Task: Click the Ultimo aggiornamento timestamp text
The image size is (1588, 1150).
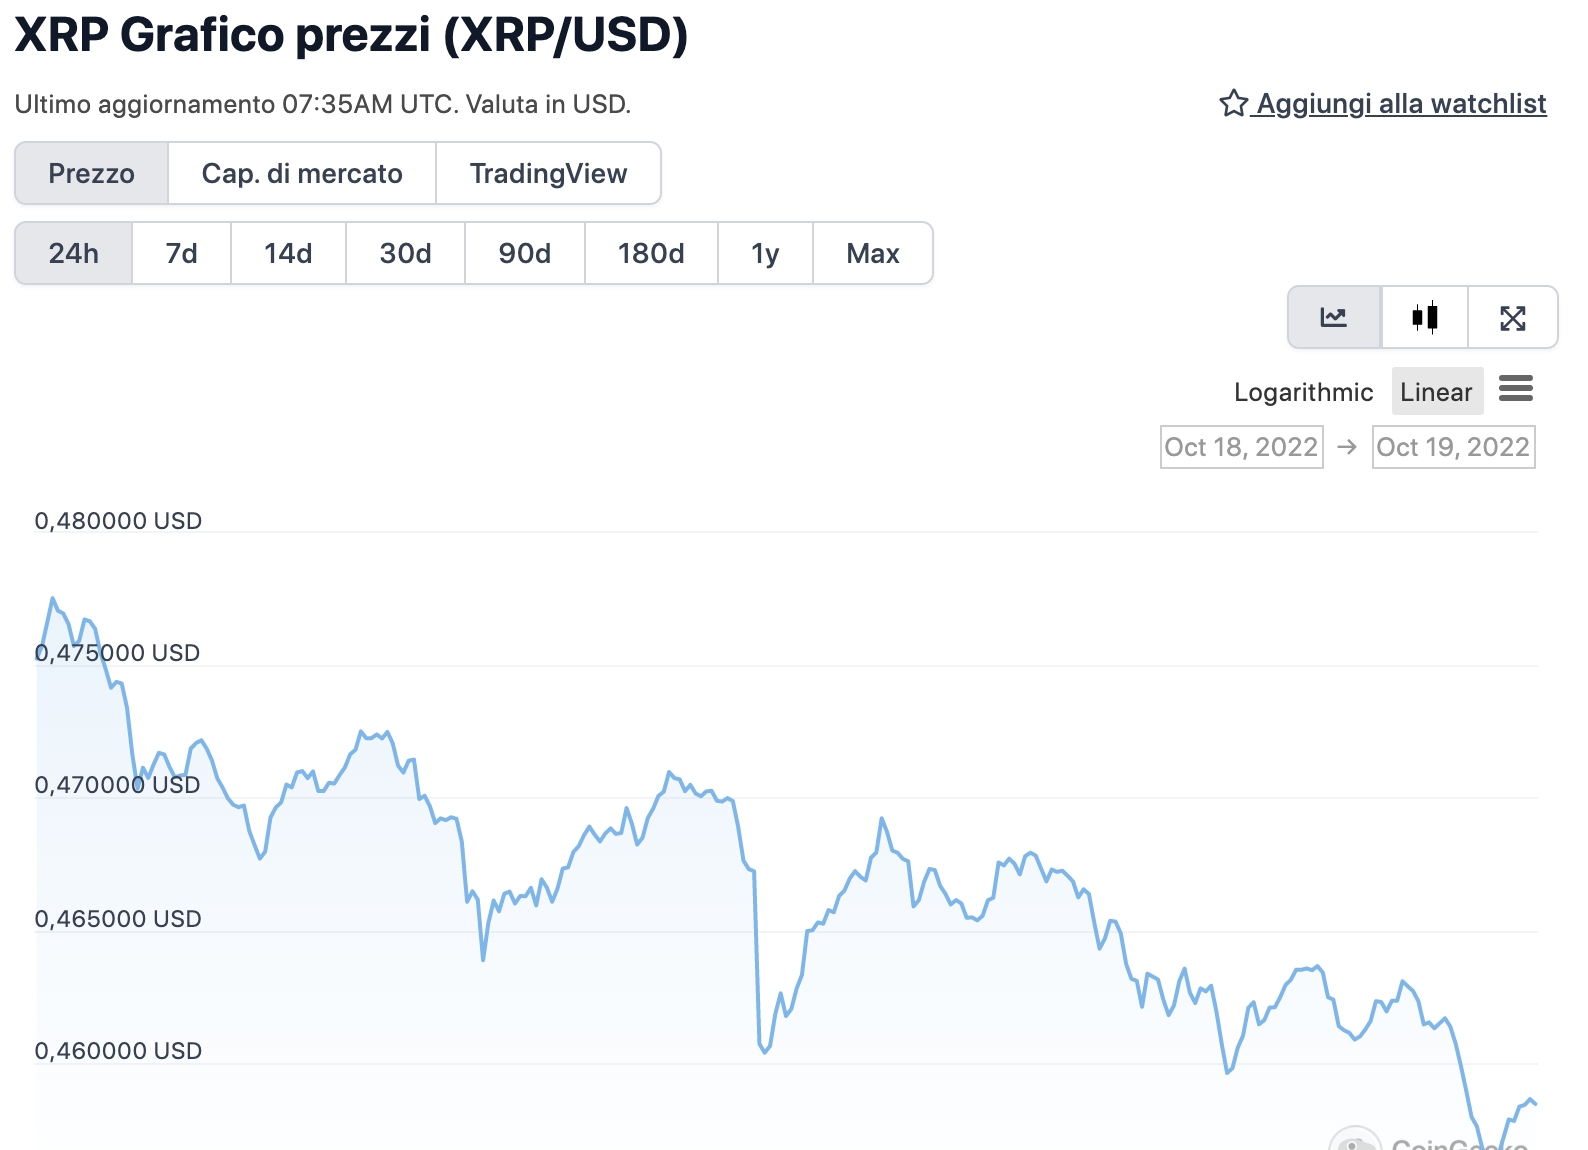Action: coord(323,104)
